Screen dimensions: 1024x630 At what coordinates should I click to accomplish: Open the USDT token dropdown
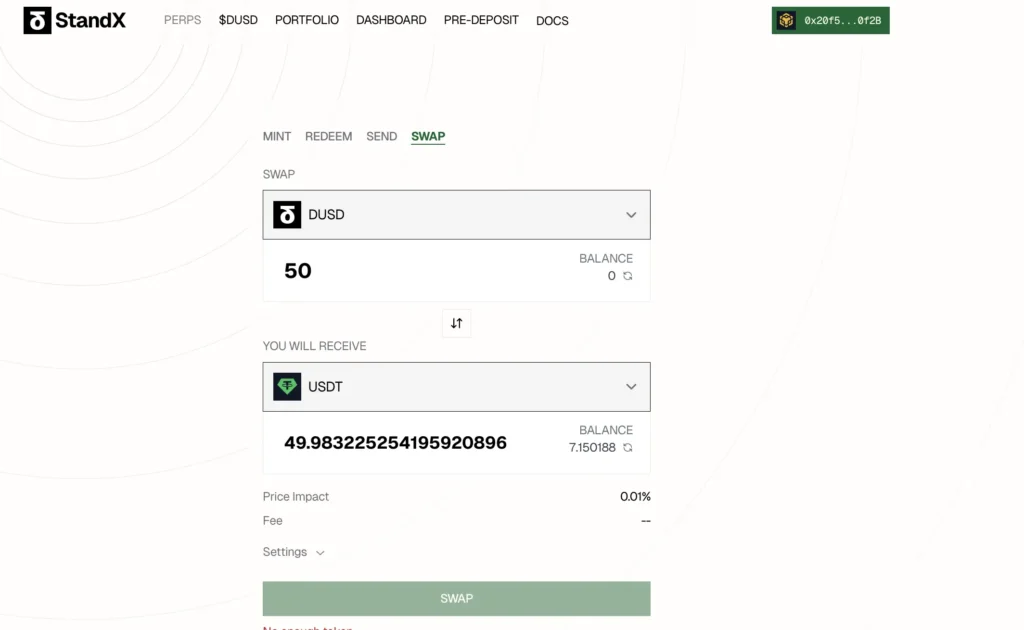coord(631,387)
